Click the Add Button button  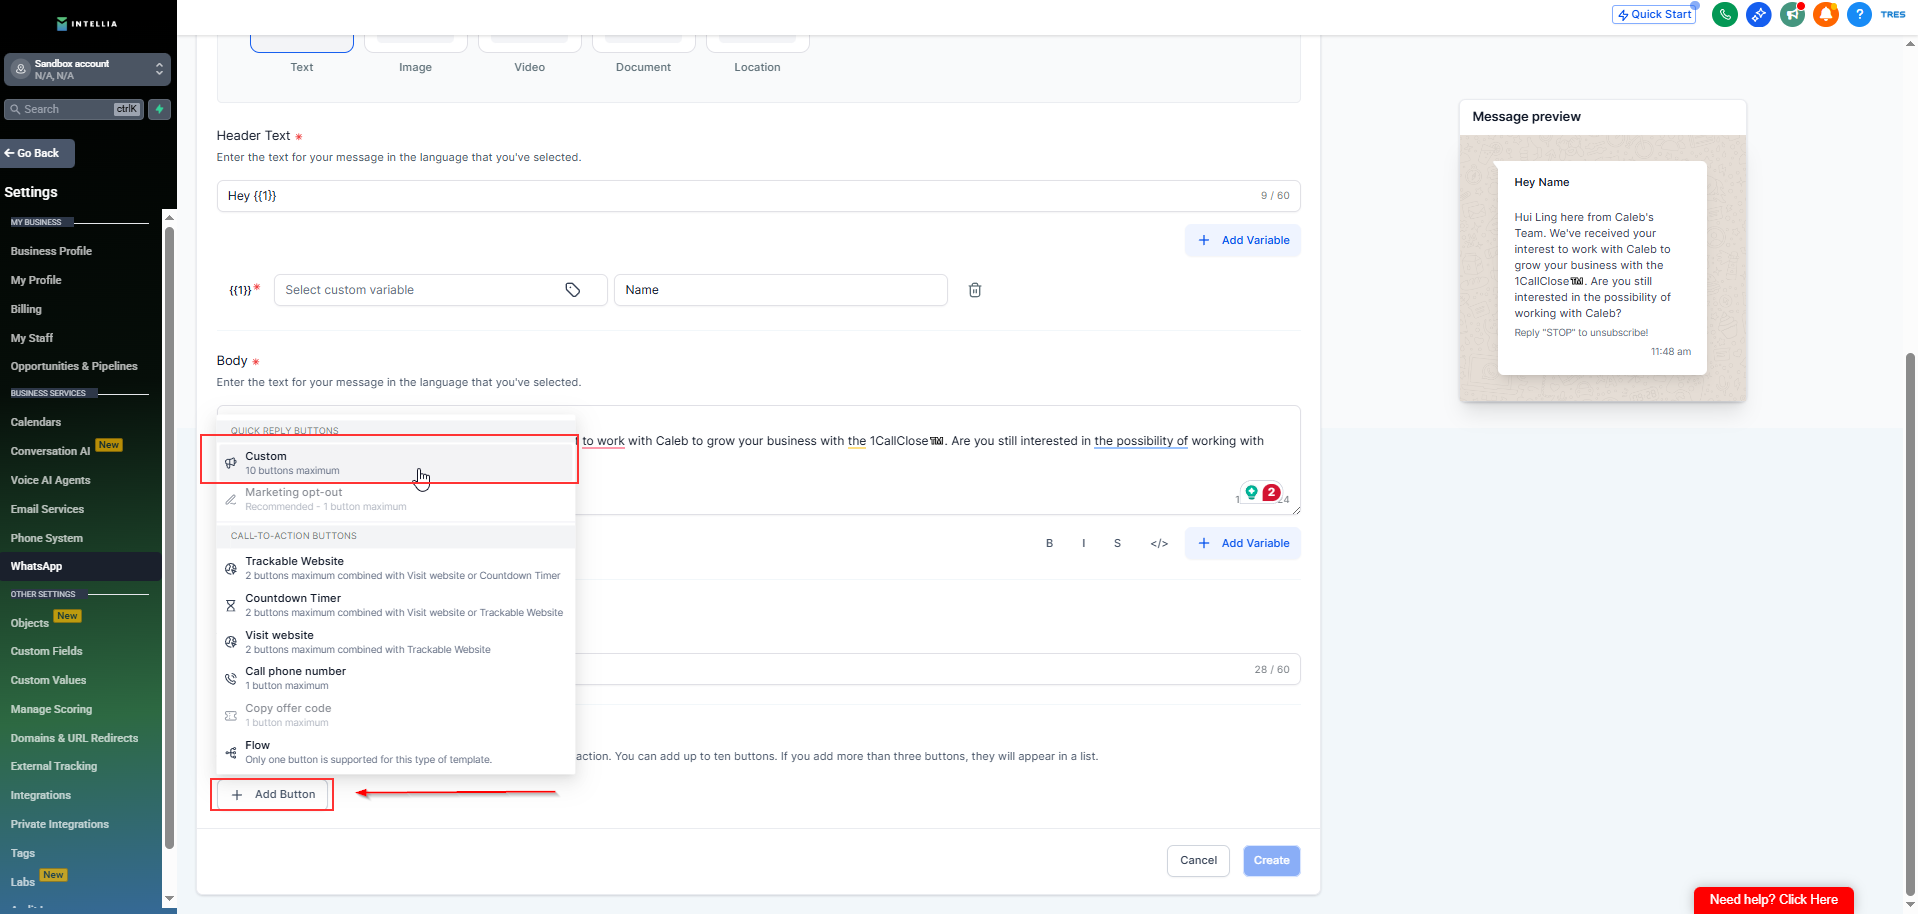coord(272,795)
